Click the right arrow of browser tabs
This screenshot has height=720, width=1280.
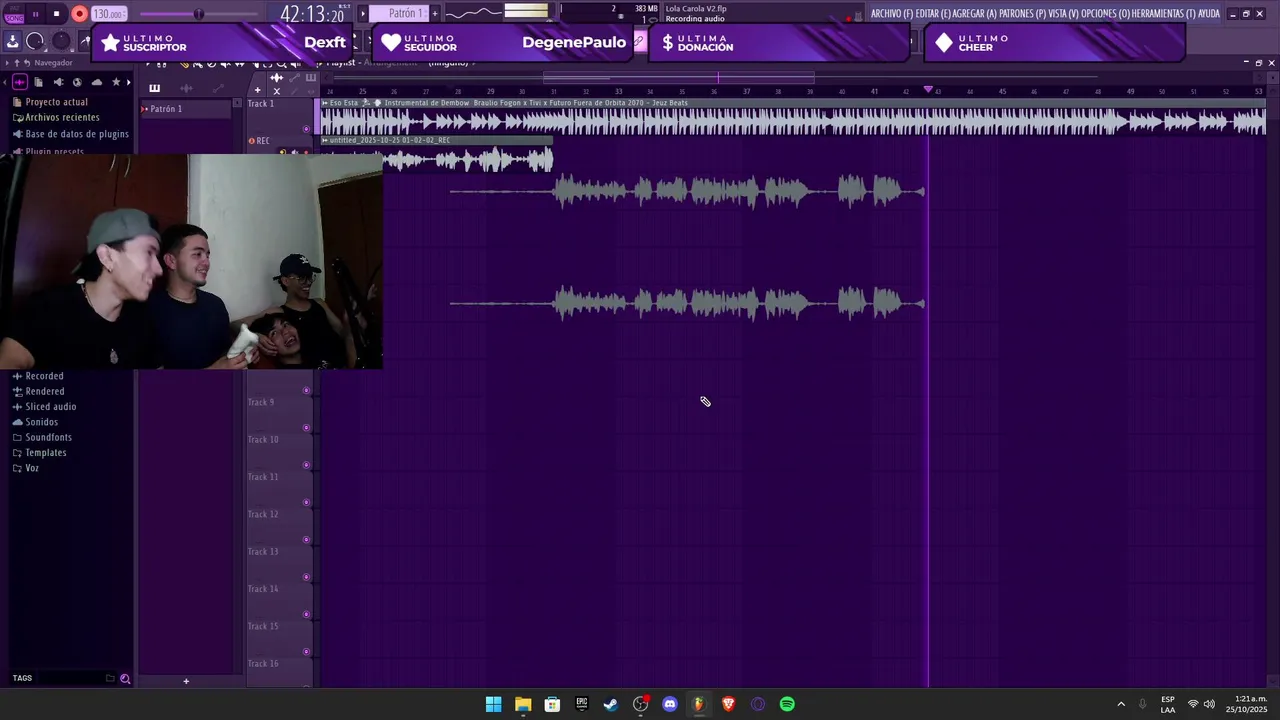click(129, 82)
